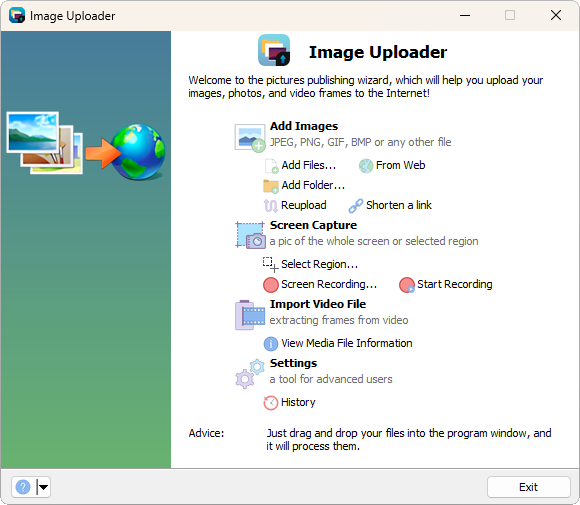This screenshot has height=505, width=580.
Task: Open the Add Images heading
Action: (x=304, y=126)
